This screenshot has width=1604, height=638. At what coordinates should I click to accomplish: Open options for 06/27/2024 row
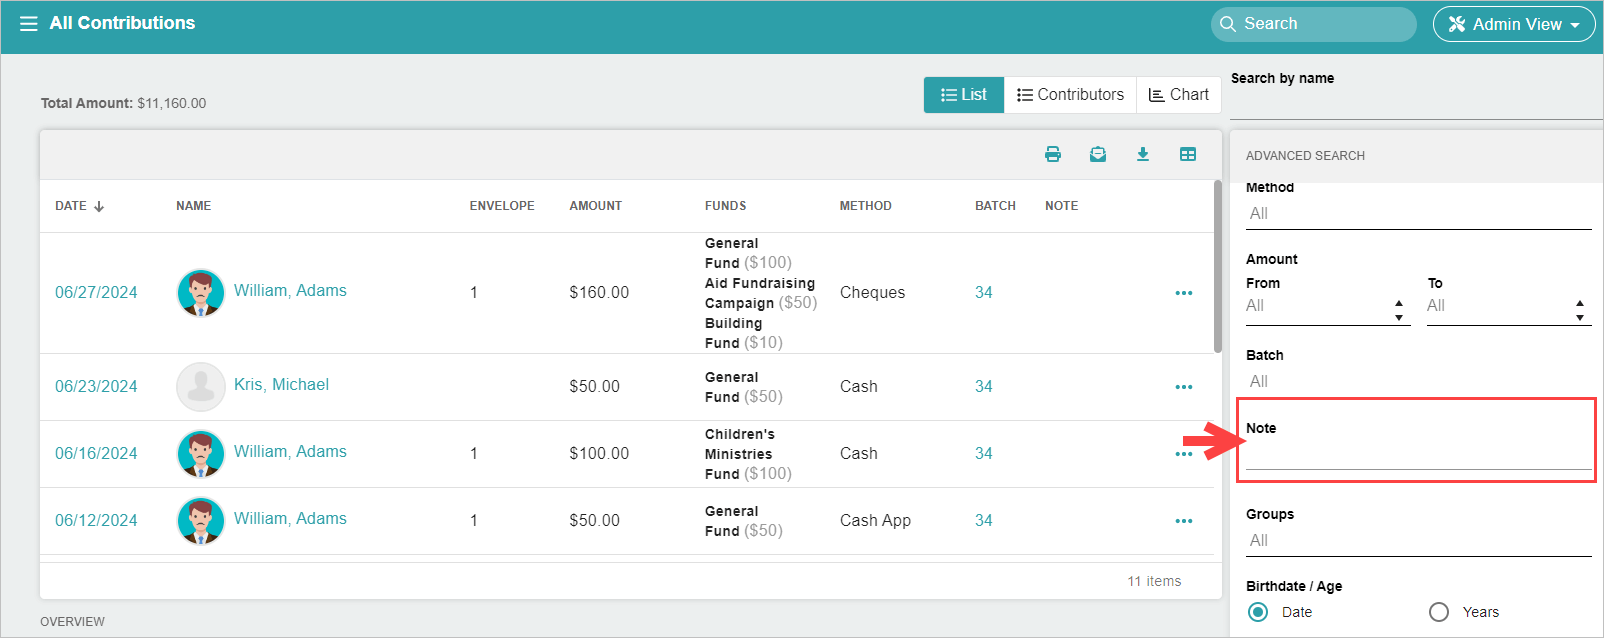(x=1184, y=293)
